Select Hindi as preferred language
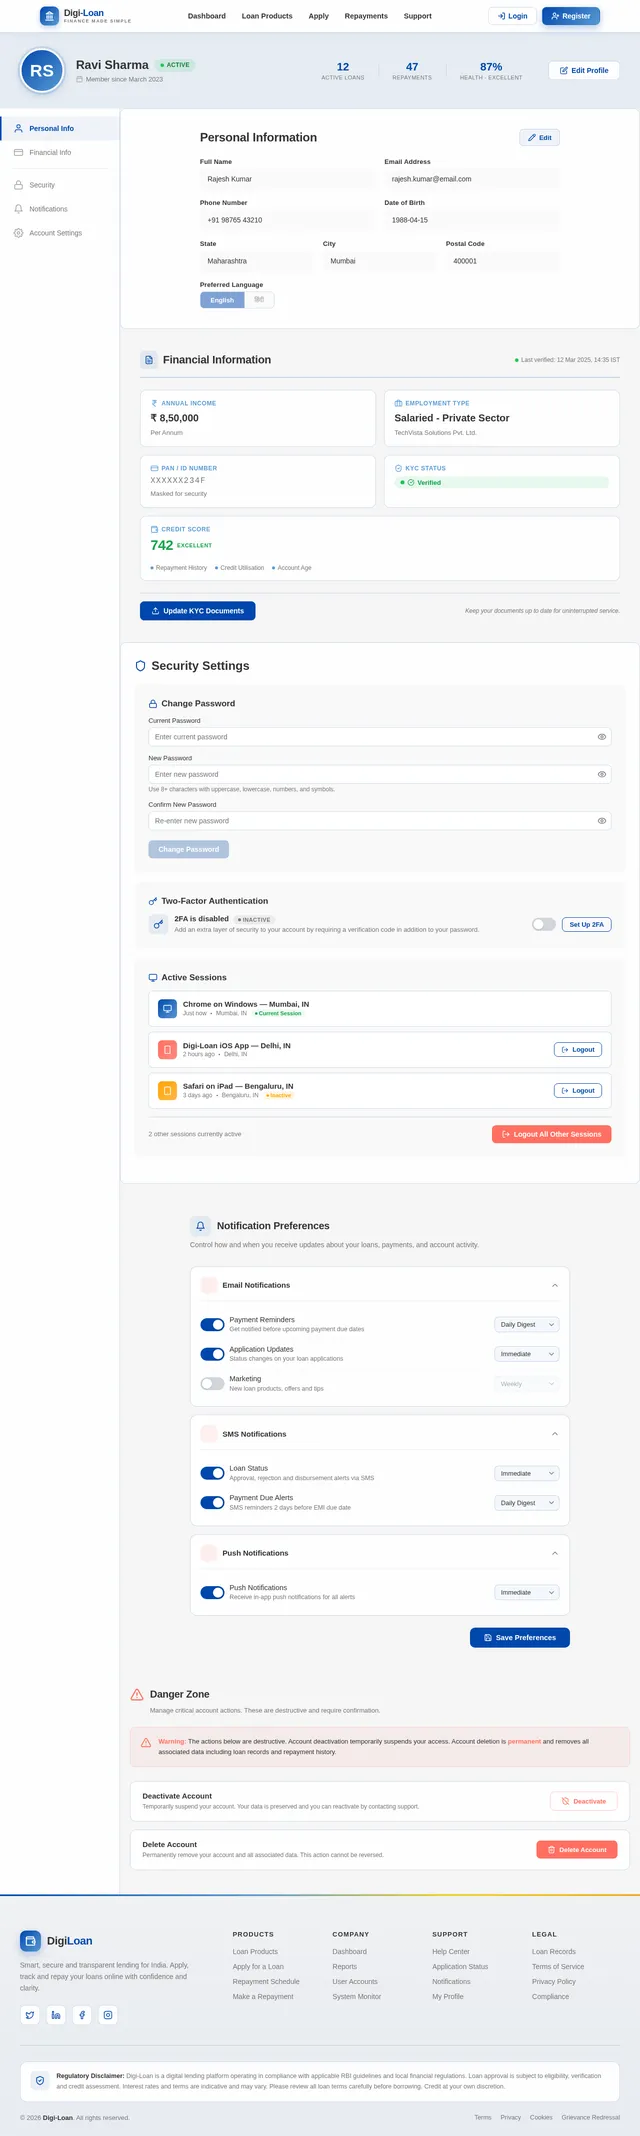This screenshot has height=2136, width=640. (x=259, y=300)
